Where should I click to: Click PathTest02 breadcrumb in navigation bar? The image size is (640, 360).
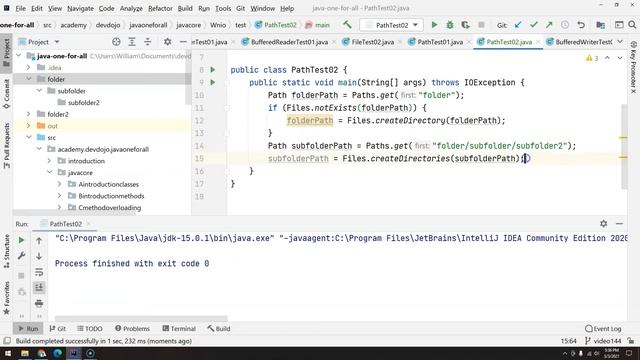pyautogui.click(x=276, y=25)
